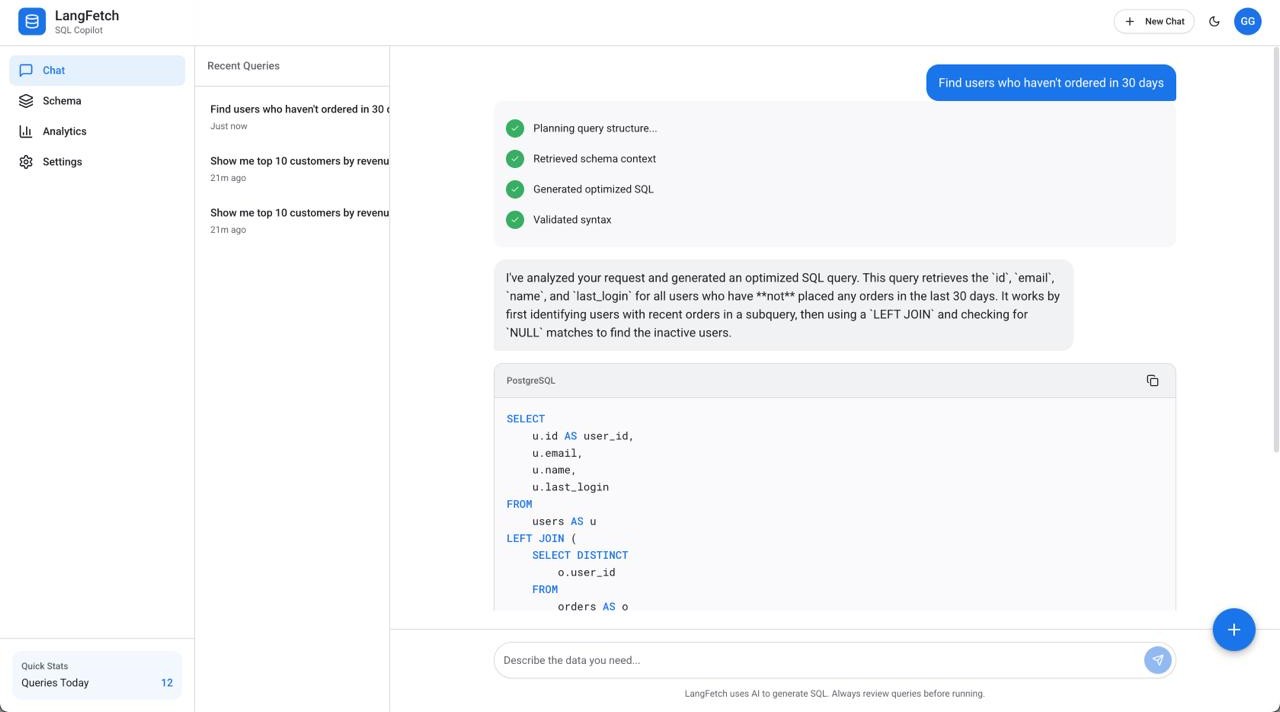Screen dimensions: 1280x712
Task: Click the send paper plane icon
Action: click(x=1156, y=659)
